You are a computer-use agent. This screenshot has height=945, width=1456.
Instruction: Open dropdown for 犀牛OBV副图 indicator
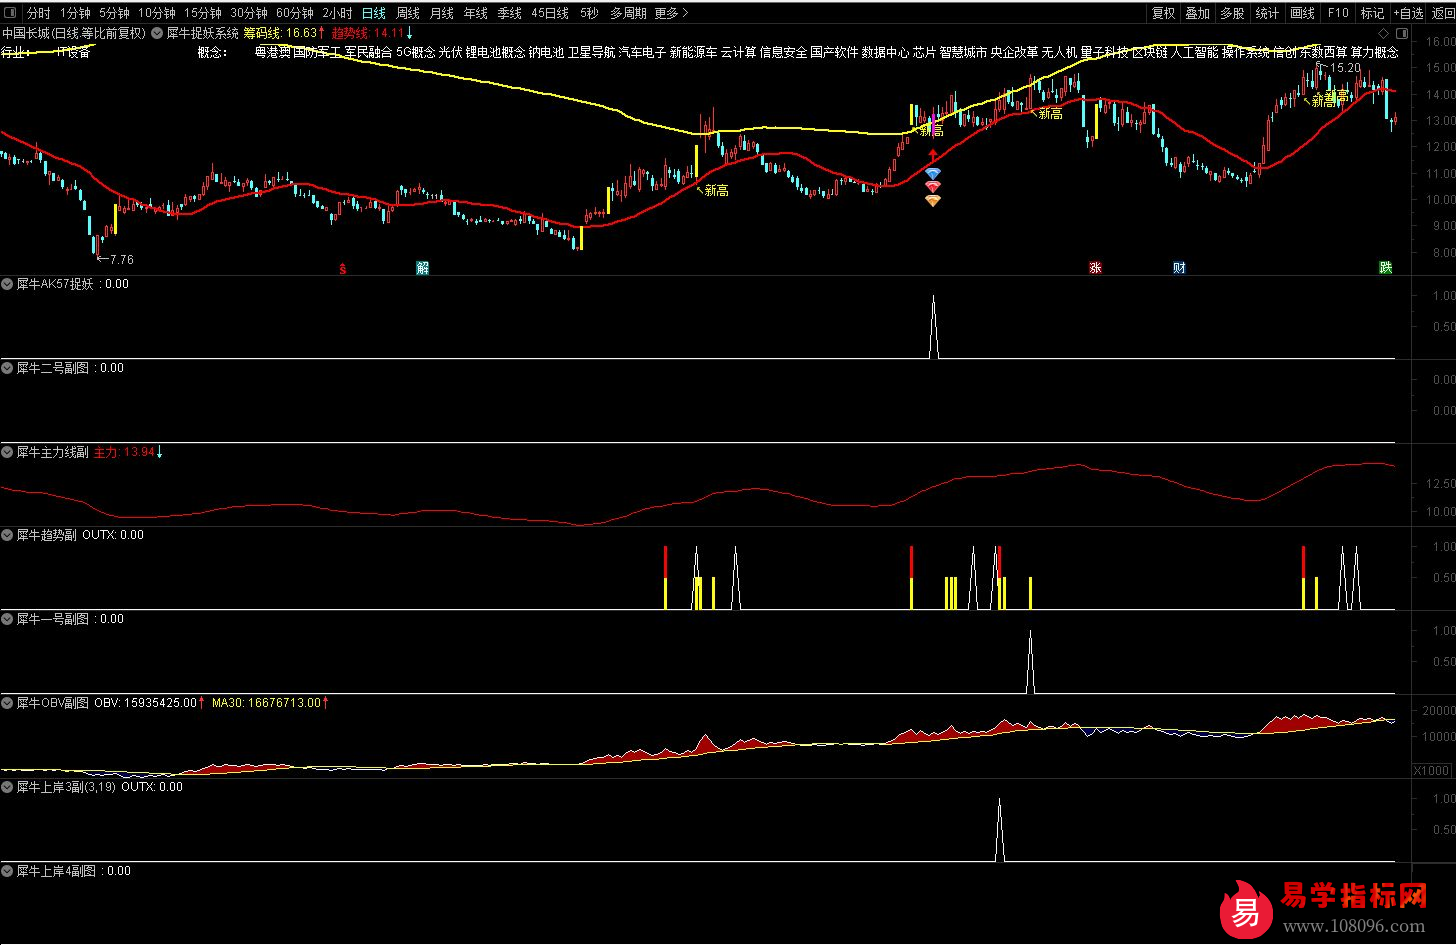(x=7, y=703)
